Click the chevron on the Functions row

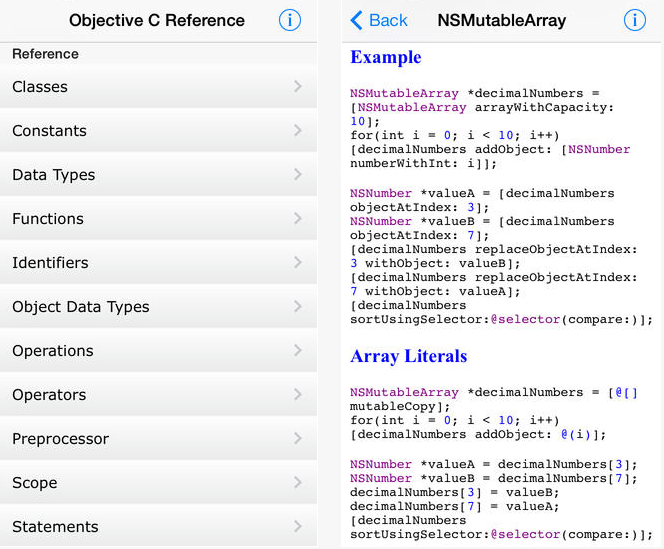[298, 219]
